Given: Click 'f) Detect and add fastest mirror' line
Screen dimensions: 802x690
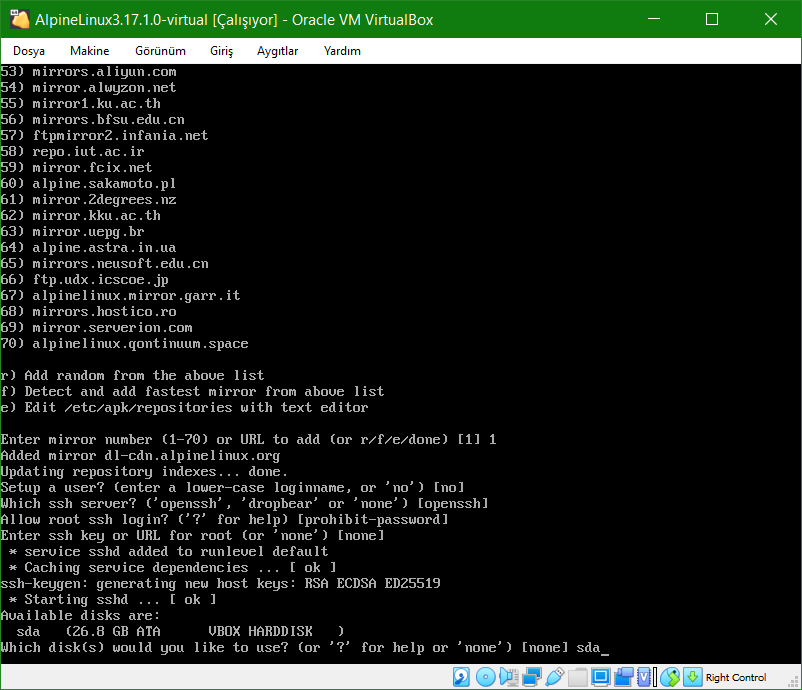Looking at the screenshot, I should click(x=192, y=392).
